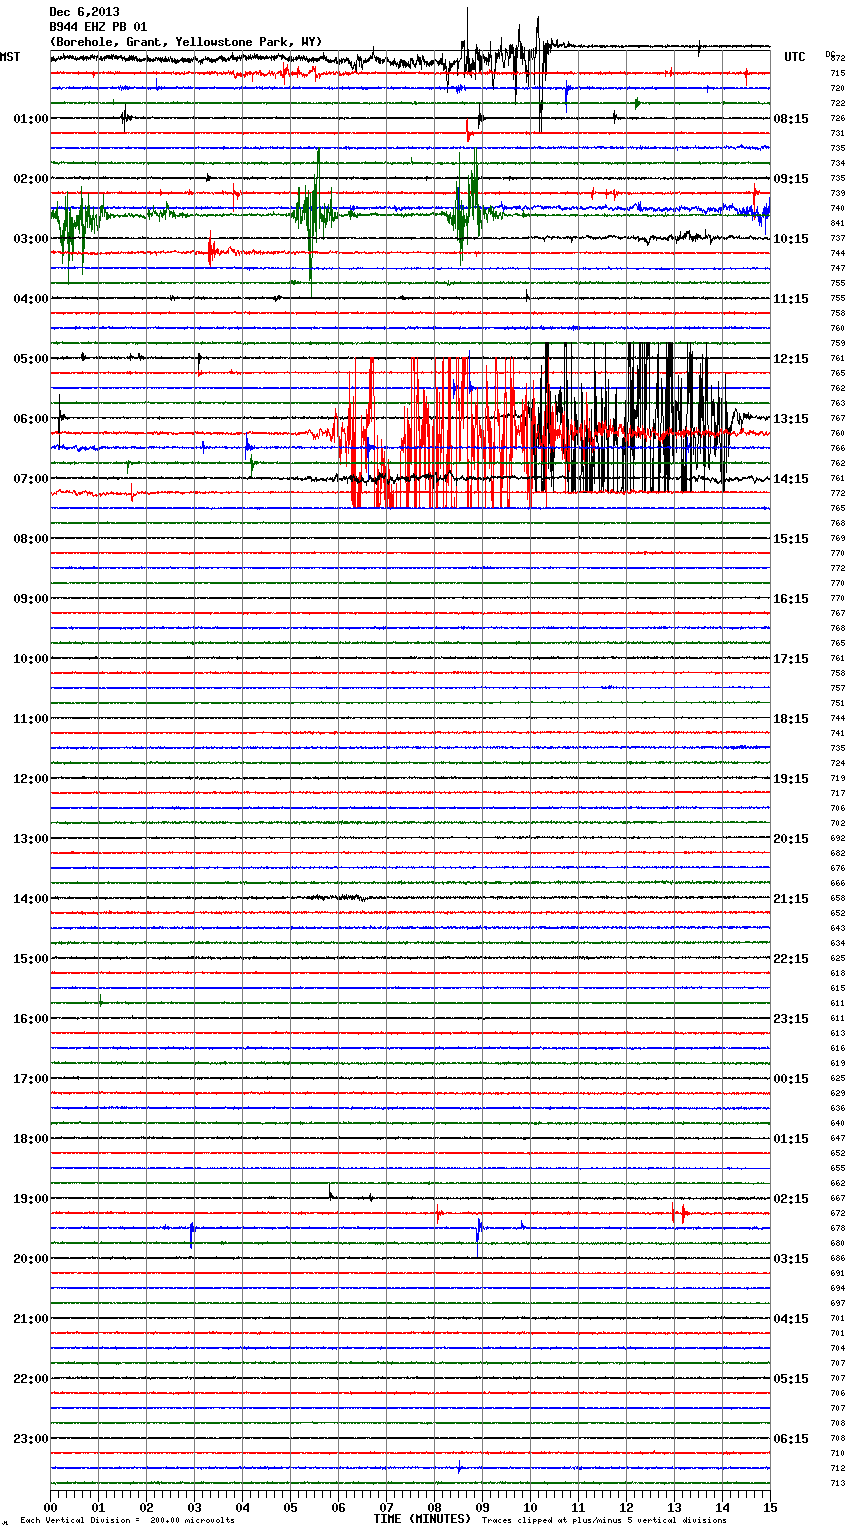Click the '03' minute tick on the time axis
Image resolution: width=850 pixels, height=1534 pixels.
coord(194,1507)
